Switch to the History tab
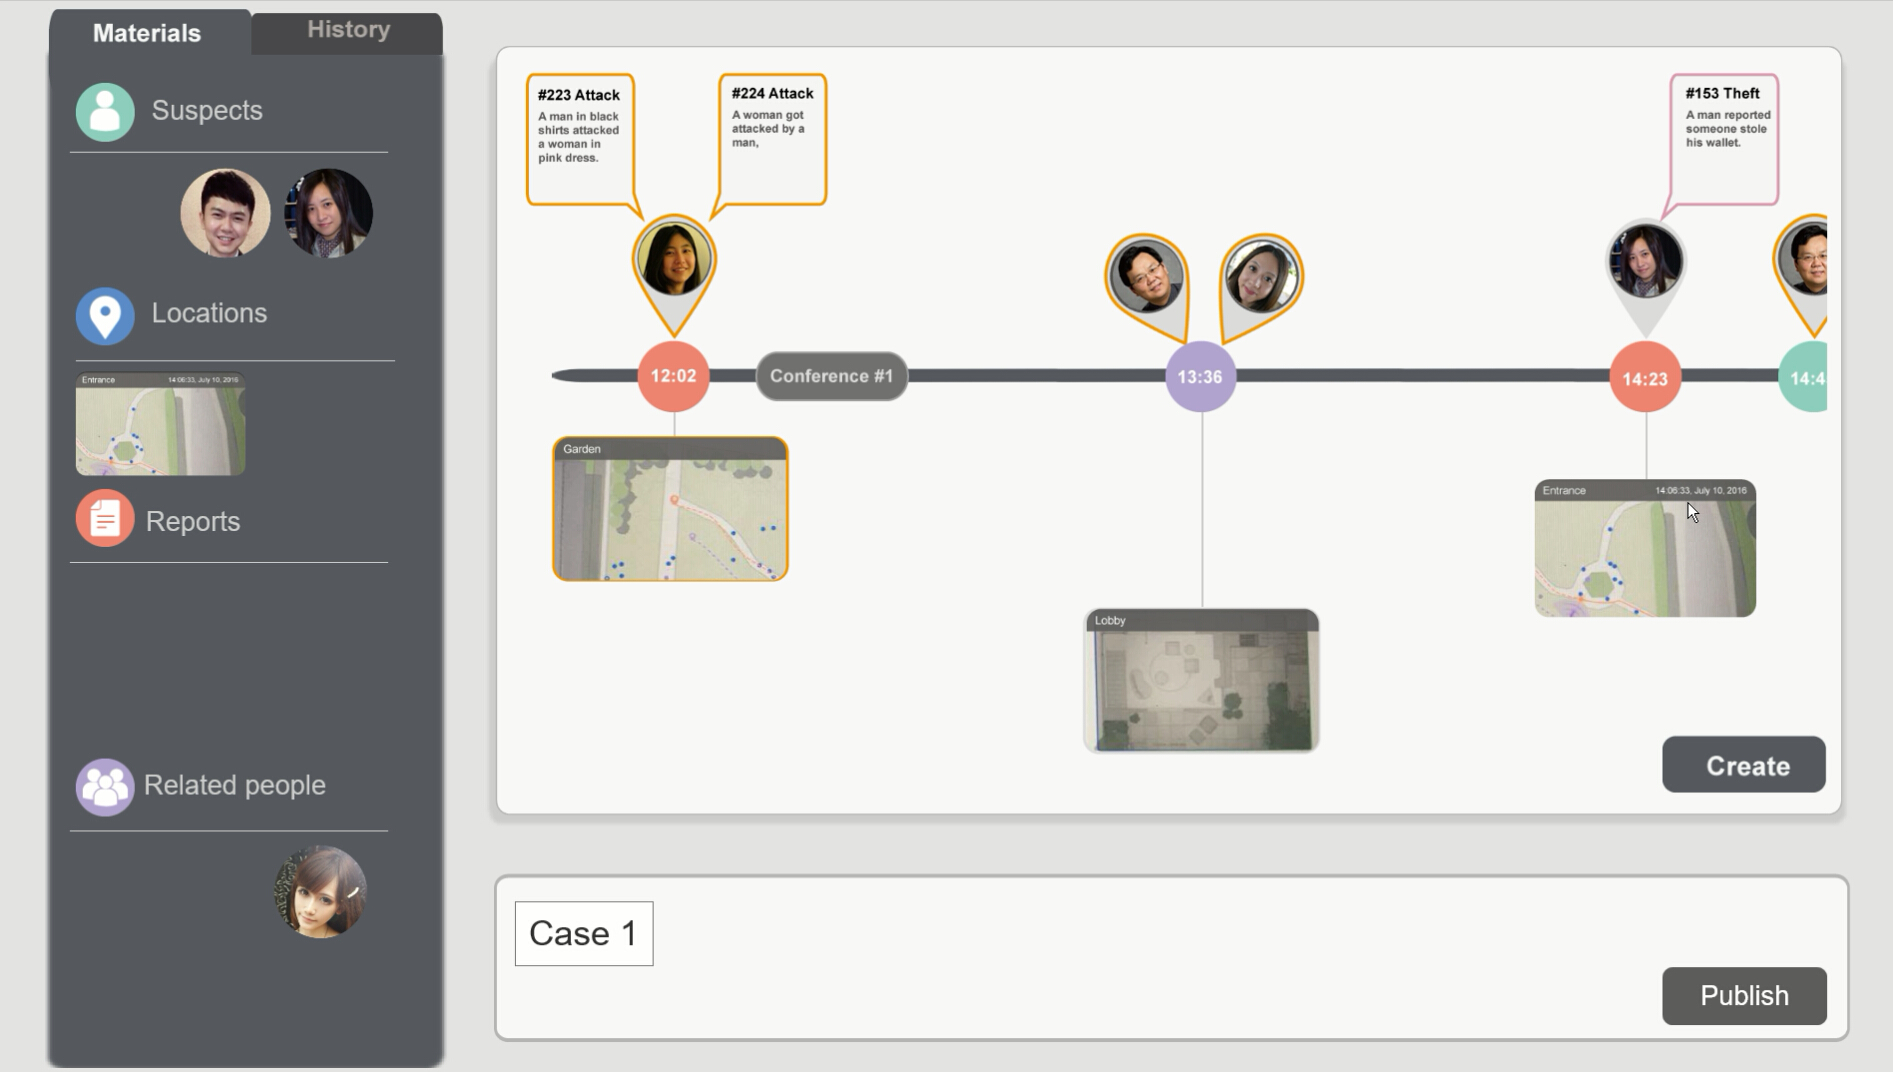1893x1072 pixels. 348,30
